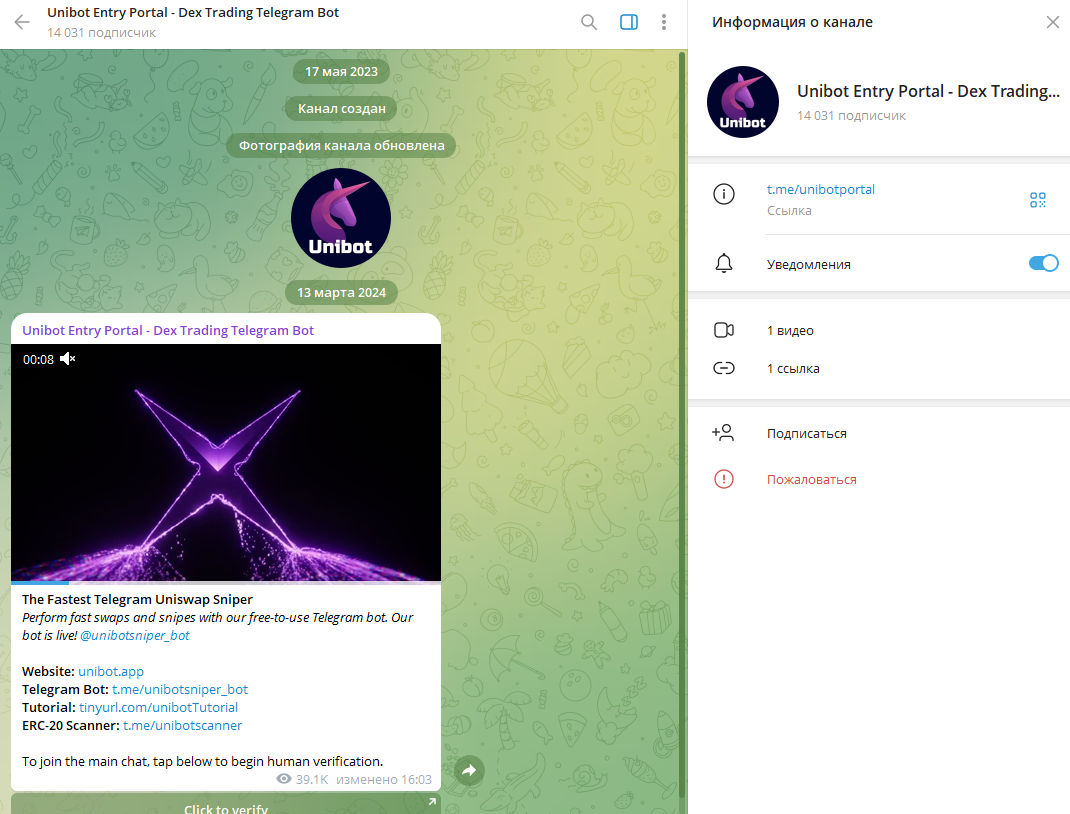The height and width of the screenshot is (814, 1070).
Task: Open the t.me/unibotsniper_bot link
Action: point(180,689)
